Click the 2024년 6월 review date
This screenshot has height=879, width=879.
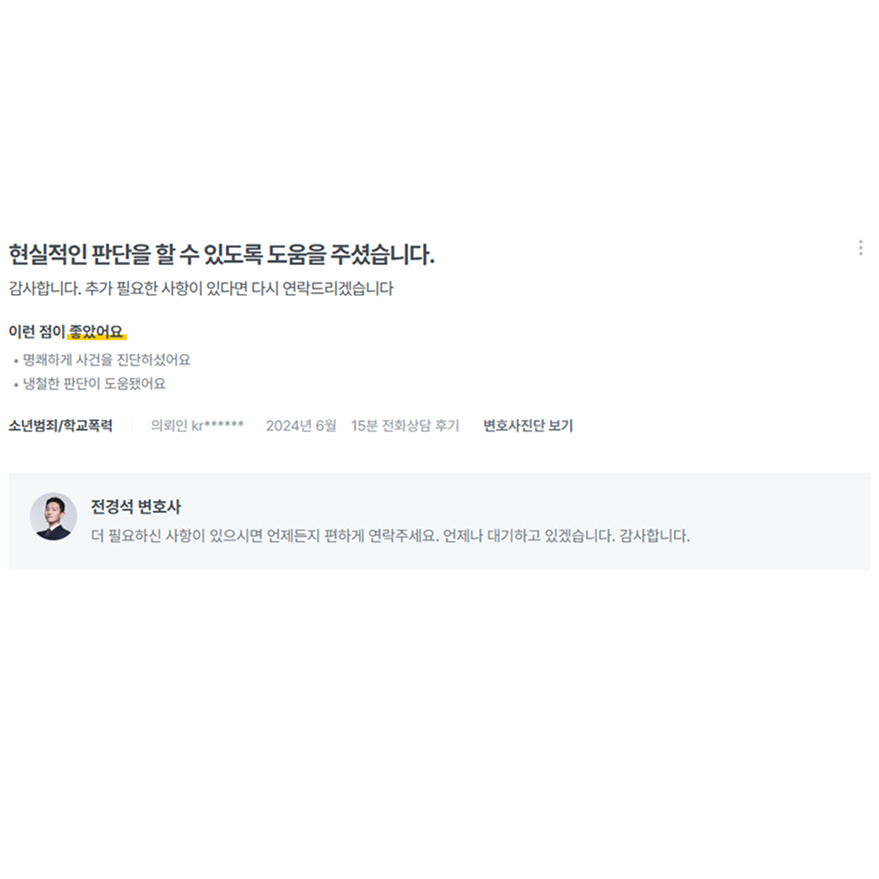coord(301,425)
